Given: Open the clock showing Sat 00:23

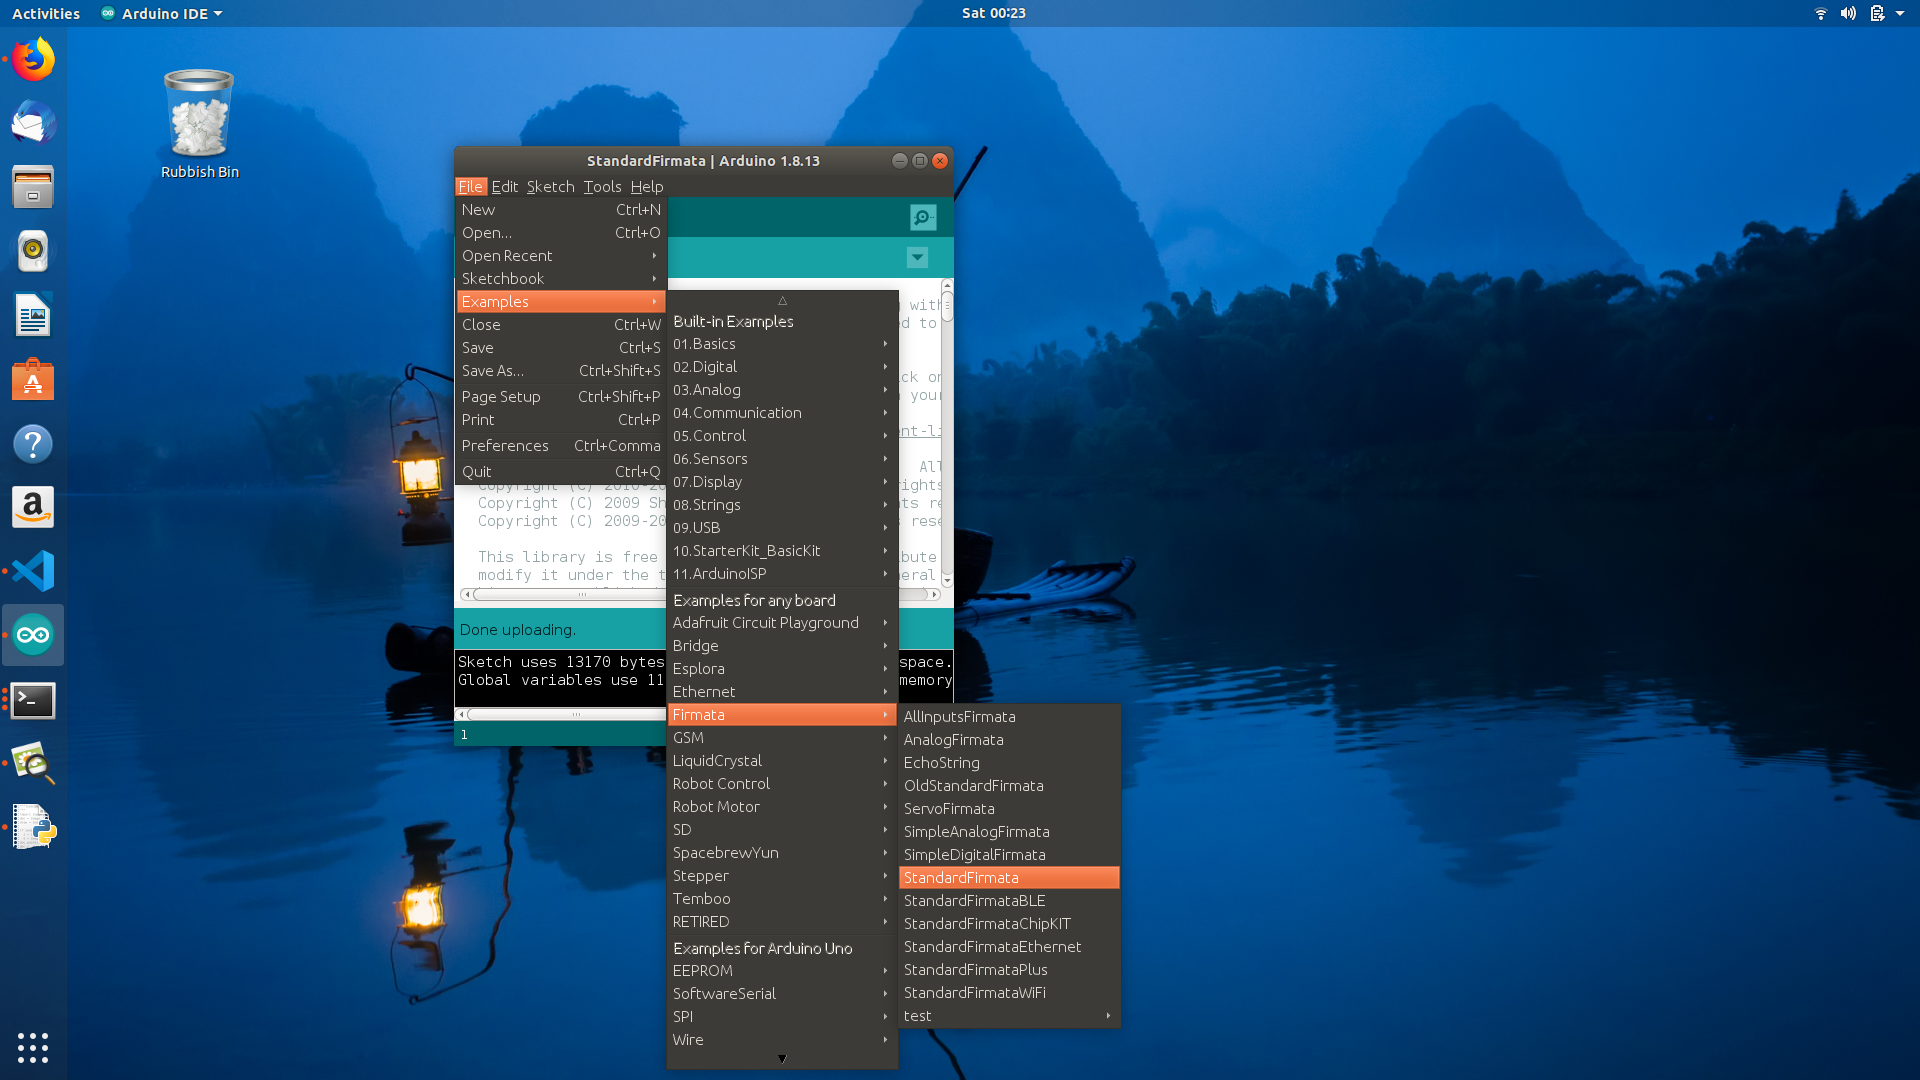Looking at the screenshot, I should [993, 13].
